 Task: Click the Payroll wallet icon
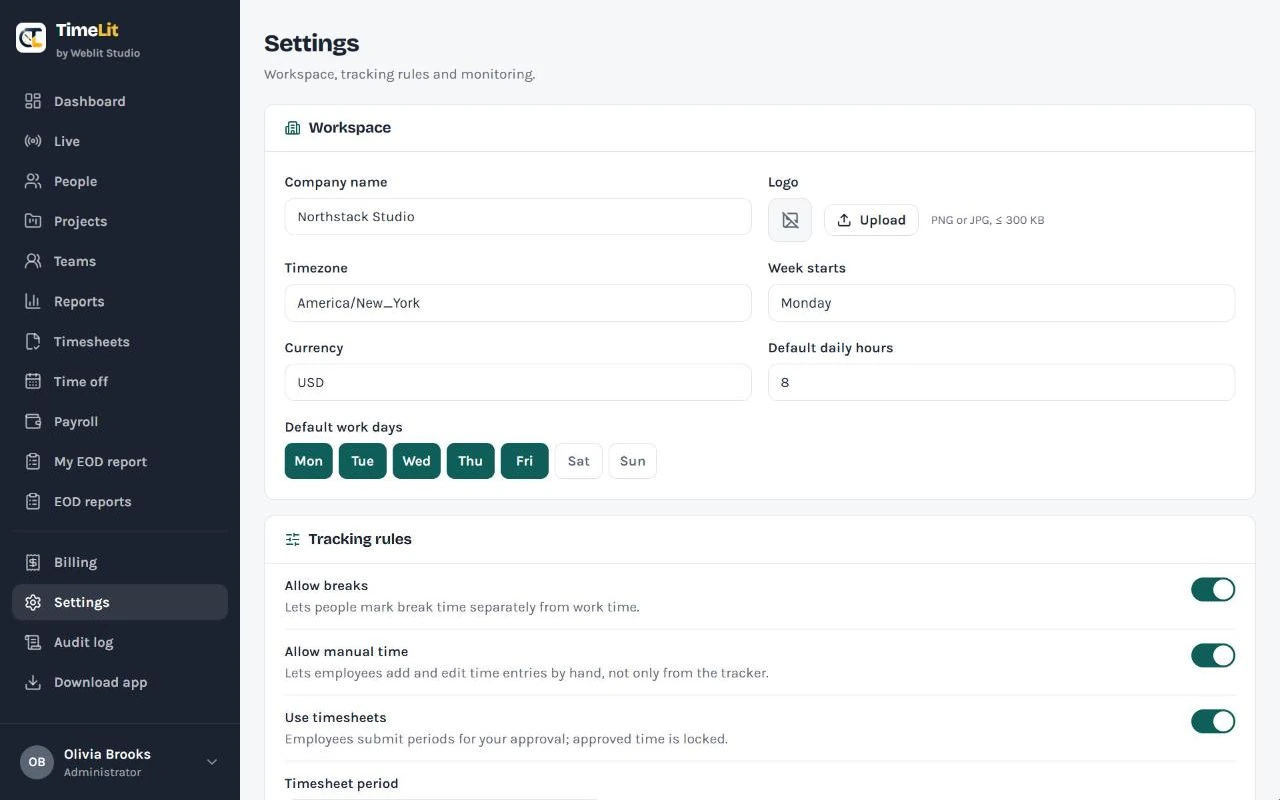pos(33,421)
